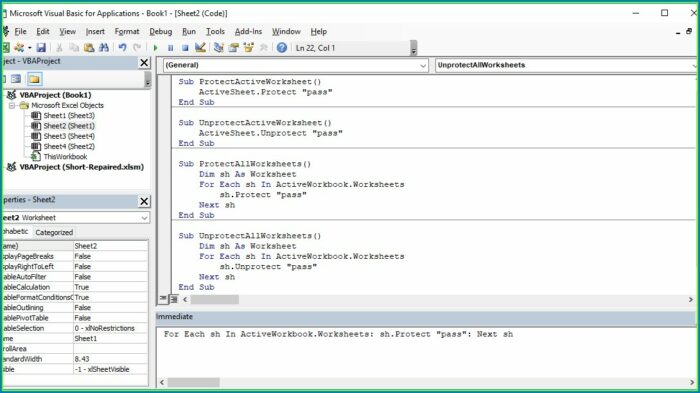700x393 pixels.
Task: Click the View Object icon in Project panel
Action: 16,79
